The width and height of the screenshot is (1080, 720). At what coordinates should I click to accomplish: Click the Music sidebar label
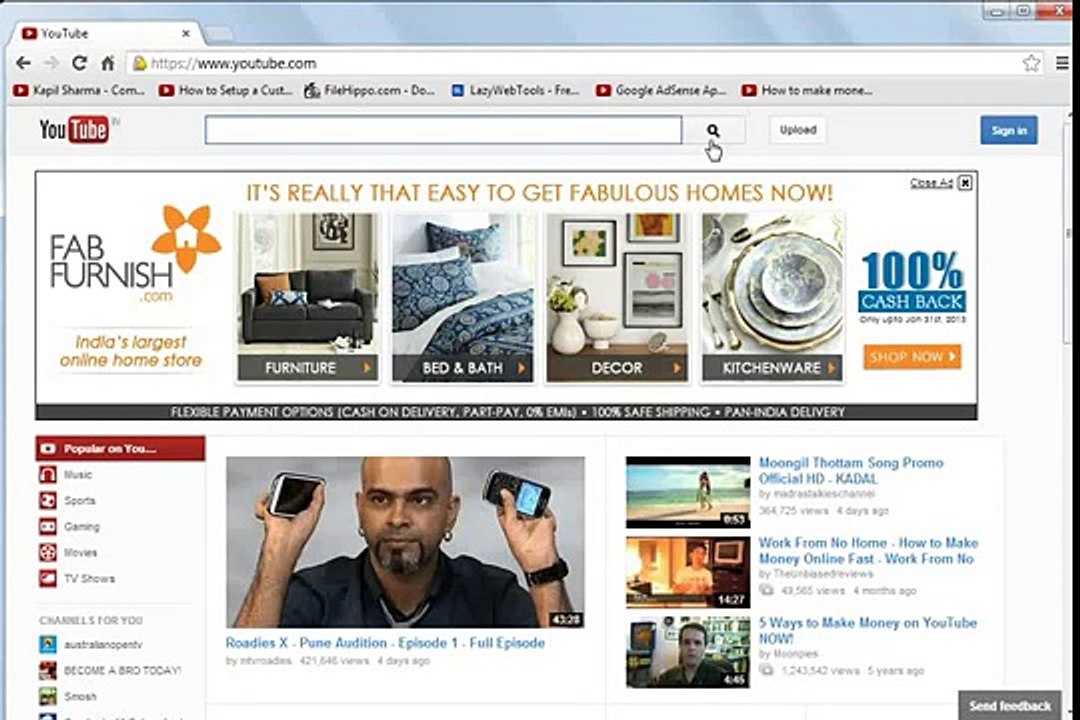[x=78, y=475]
